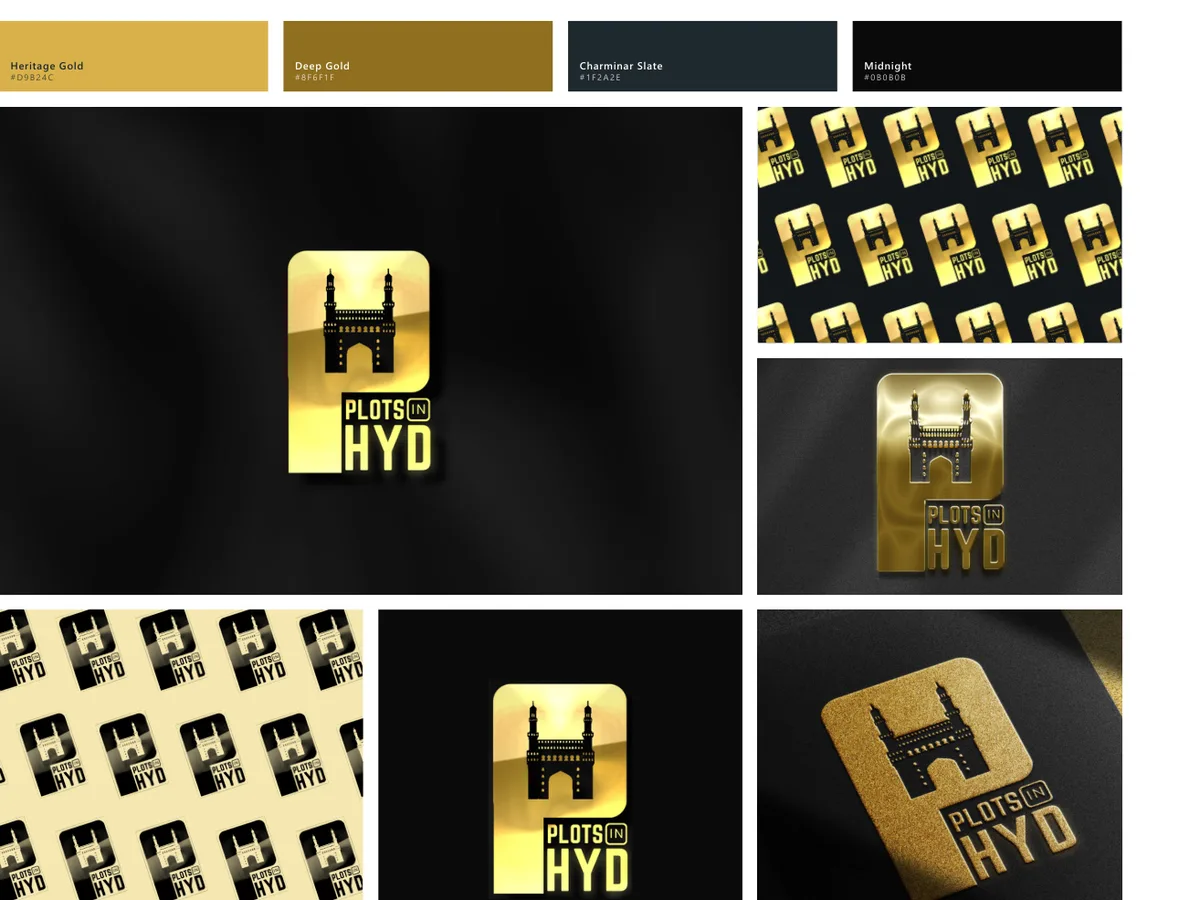Click the "Deep Gold" name label
The width and height of the screenshot is (1200, 900).
click(x=322, y=66)
